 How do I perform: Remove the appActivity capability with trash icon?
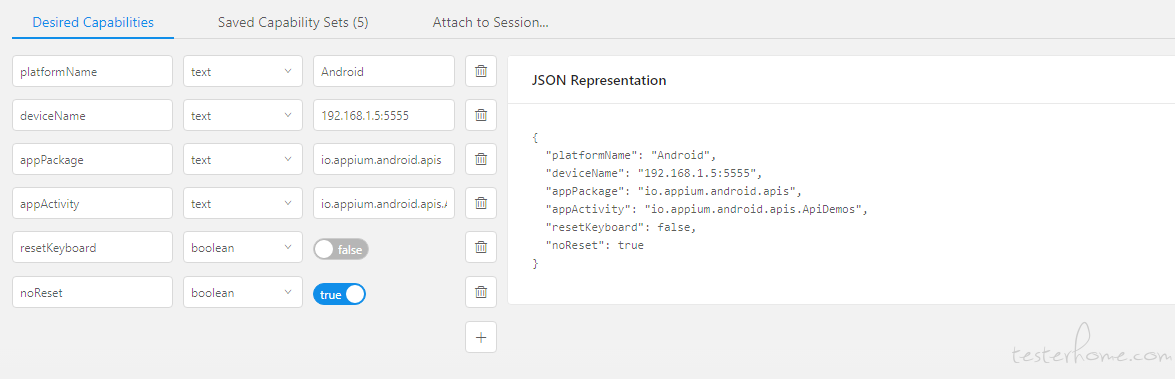(481, 203)
